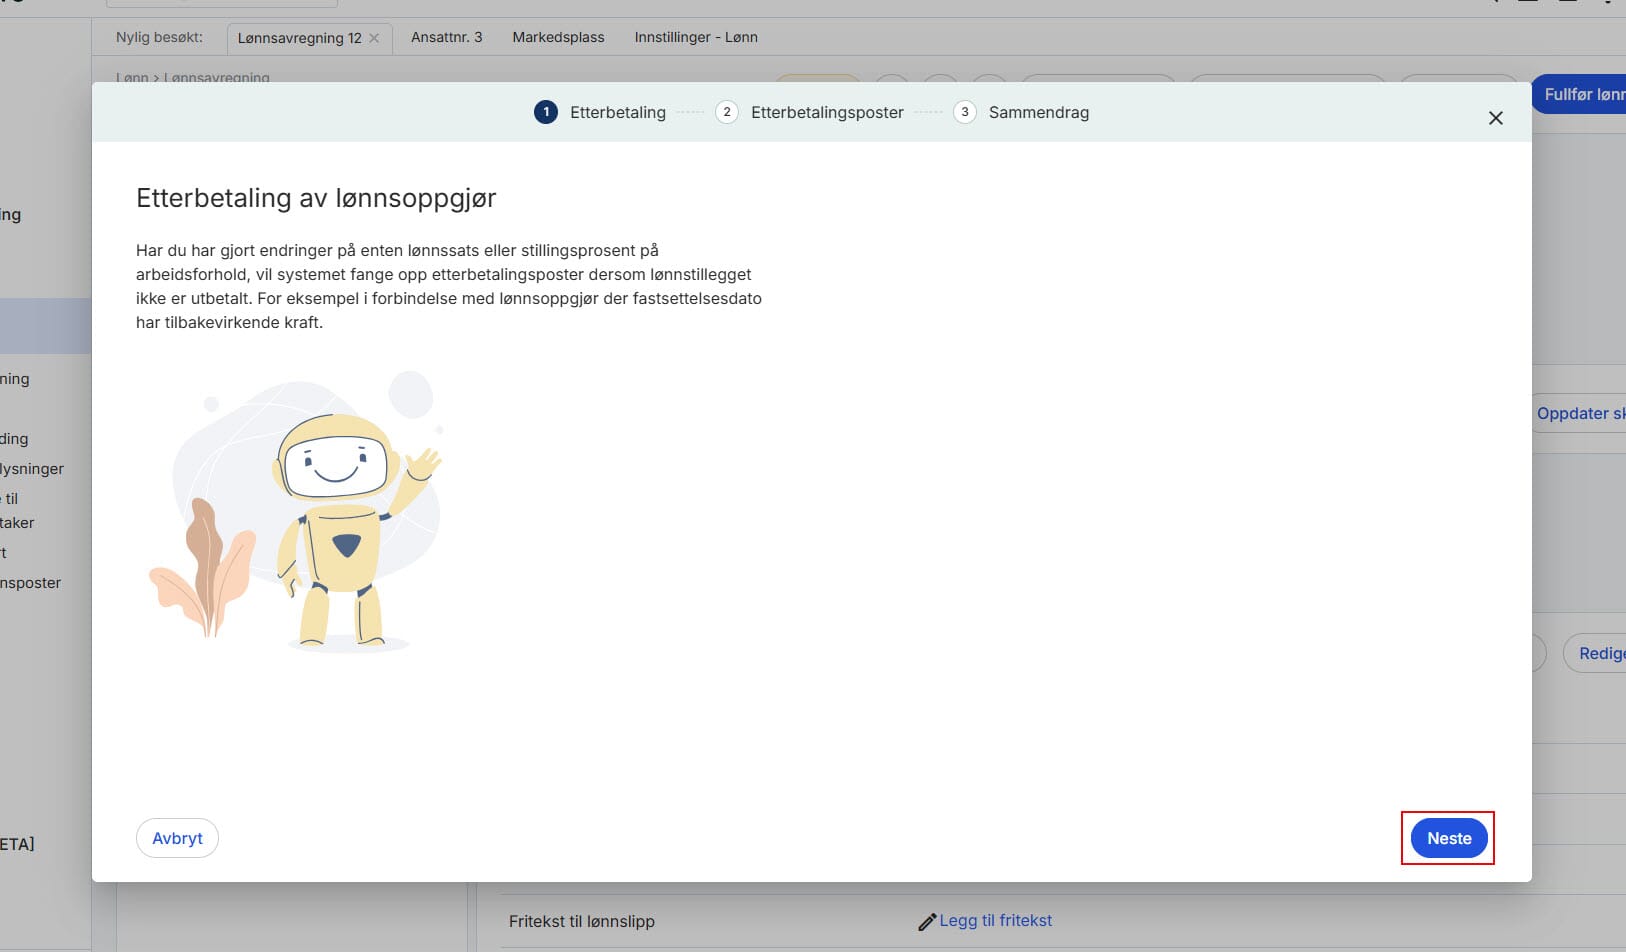Open the Legg til fritekst link
The image size is (1626, 952).
point(995,921)
